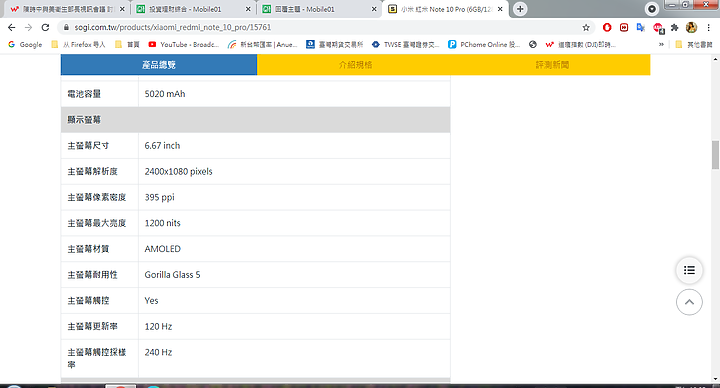The width and height of the screenshot is (720, 388).
Task: Reload the current page
Action: coord(45,28)
